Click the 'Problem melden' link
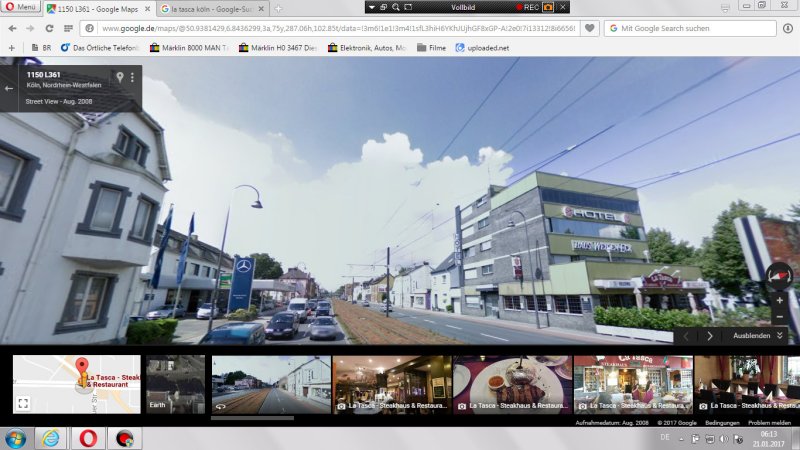This screenshot has width=800, height=450. pos(770,423)
